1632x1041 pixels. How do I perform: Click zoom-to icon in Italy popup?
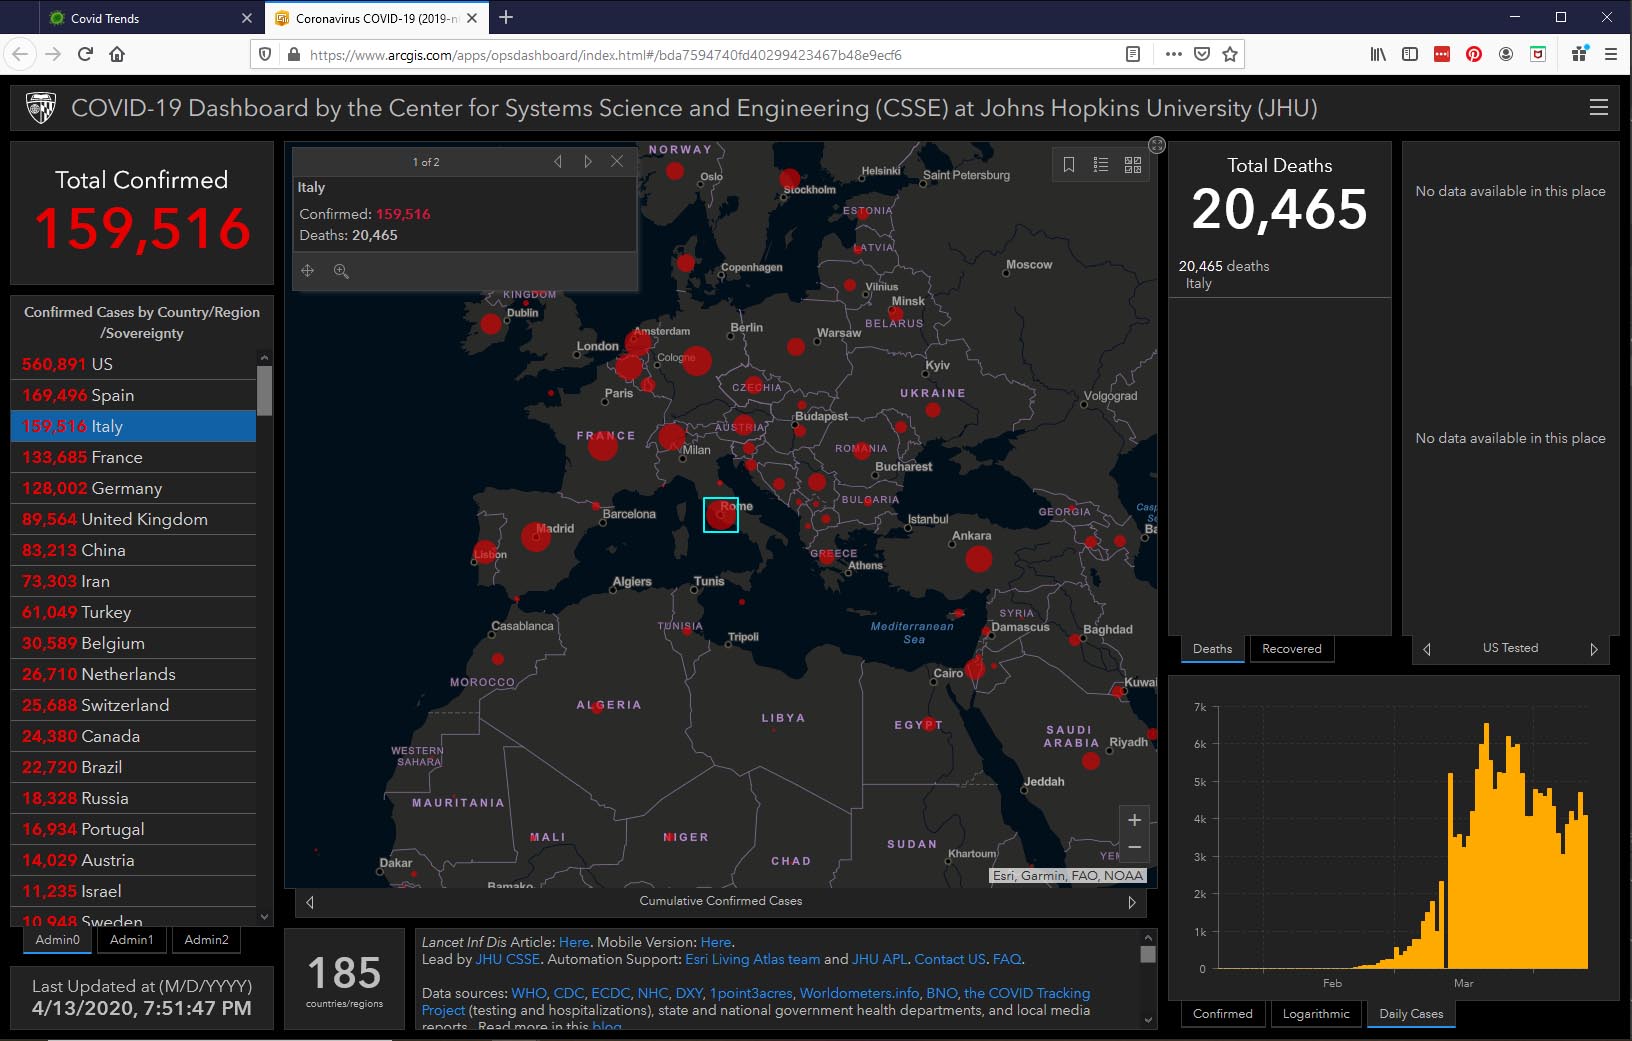click(x=341, y=271)
